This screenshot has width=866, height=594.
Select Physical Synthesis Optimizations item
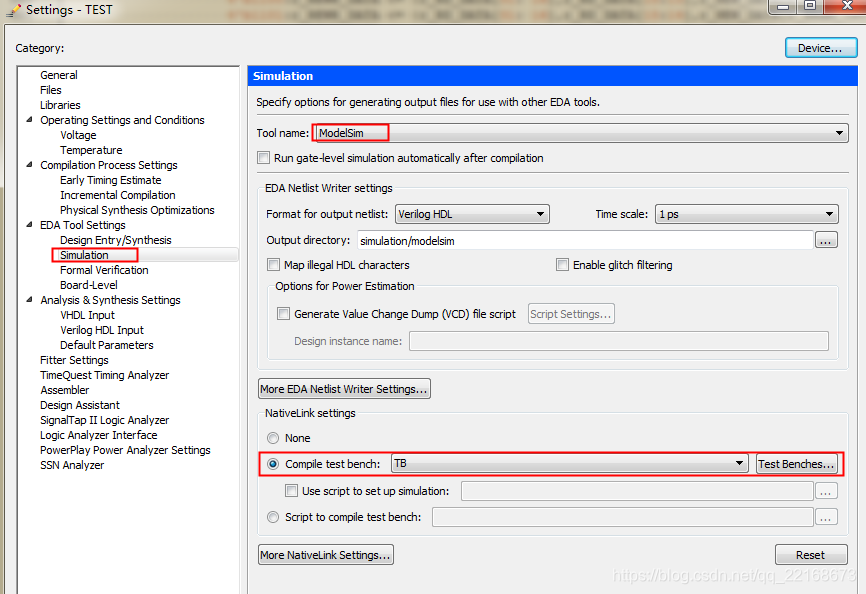[137, 210]
